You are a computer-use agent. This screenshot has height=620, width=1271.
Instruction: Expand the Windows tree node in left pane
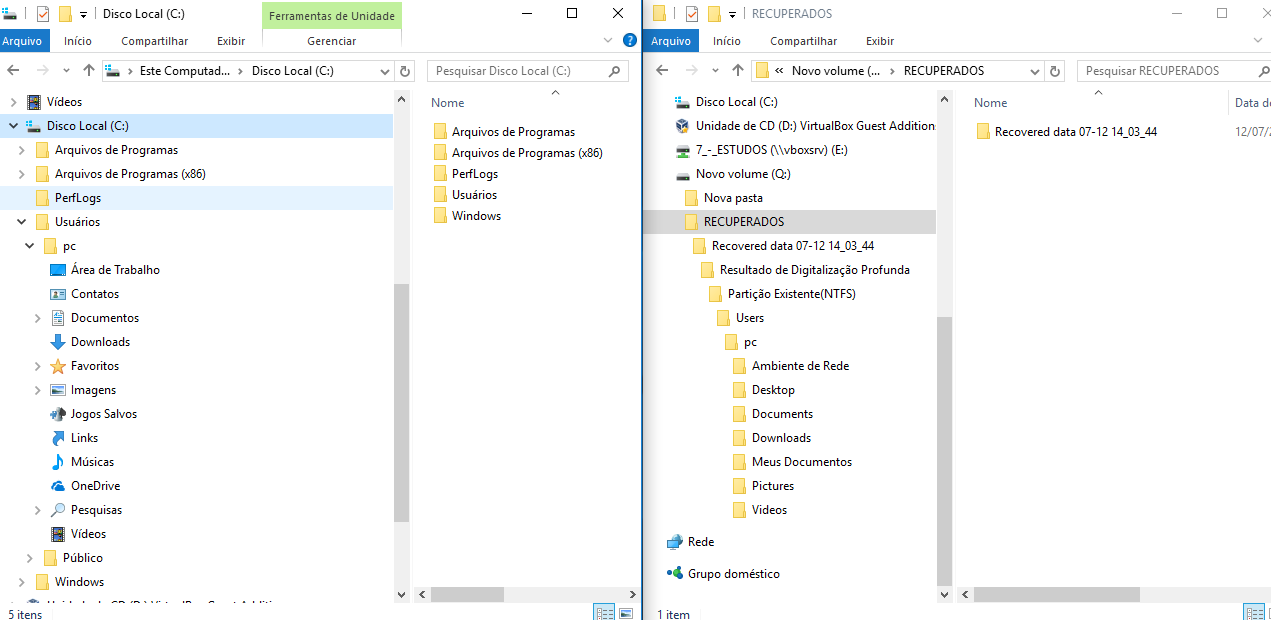coord(21,582)
